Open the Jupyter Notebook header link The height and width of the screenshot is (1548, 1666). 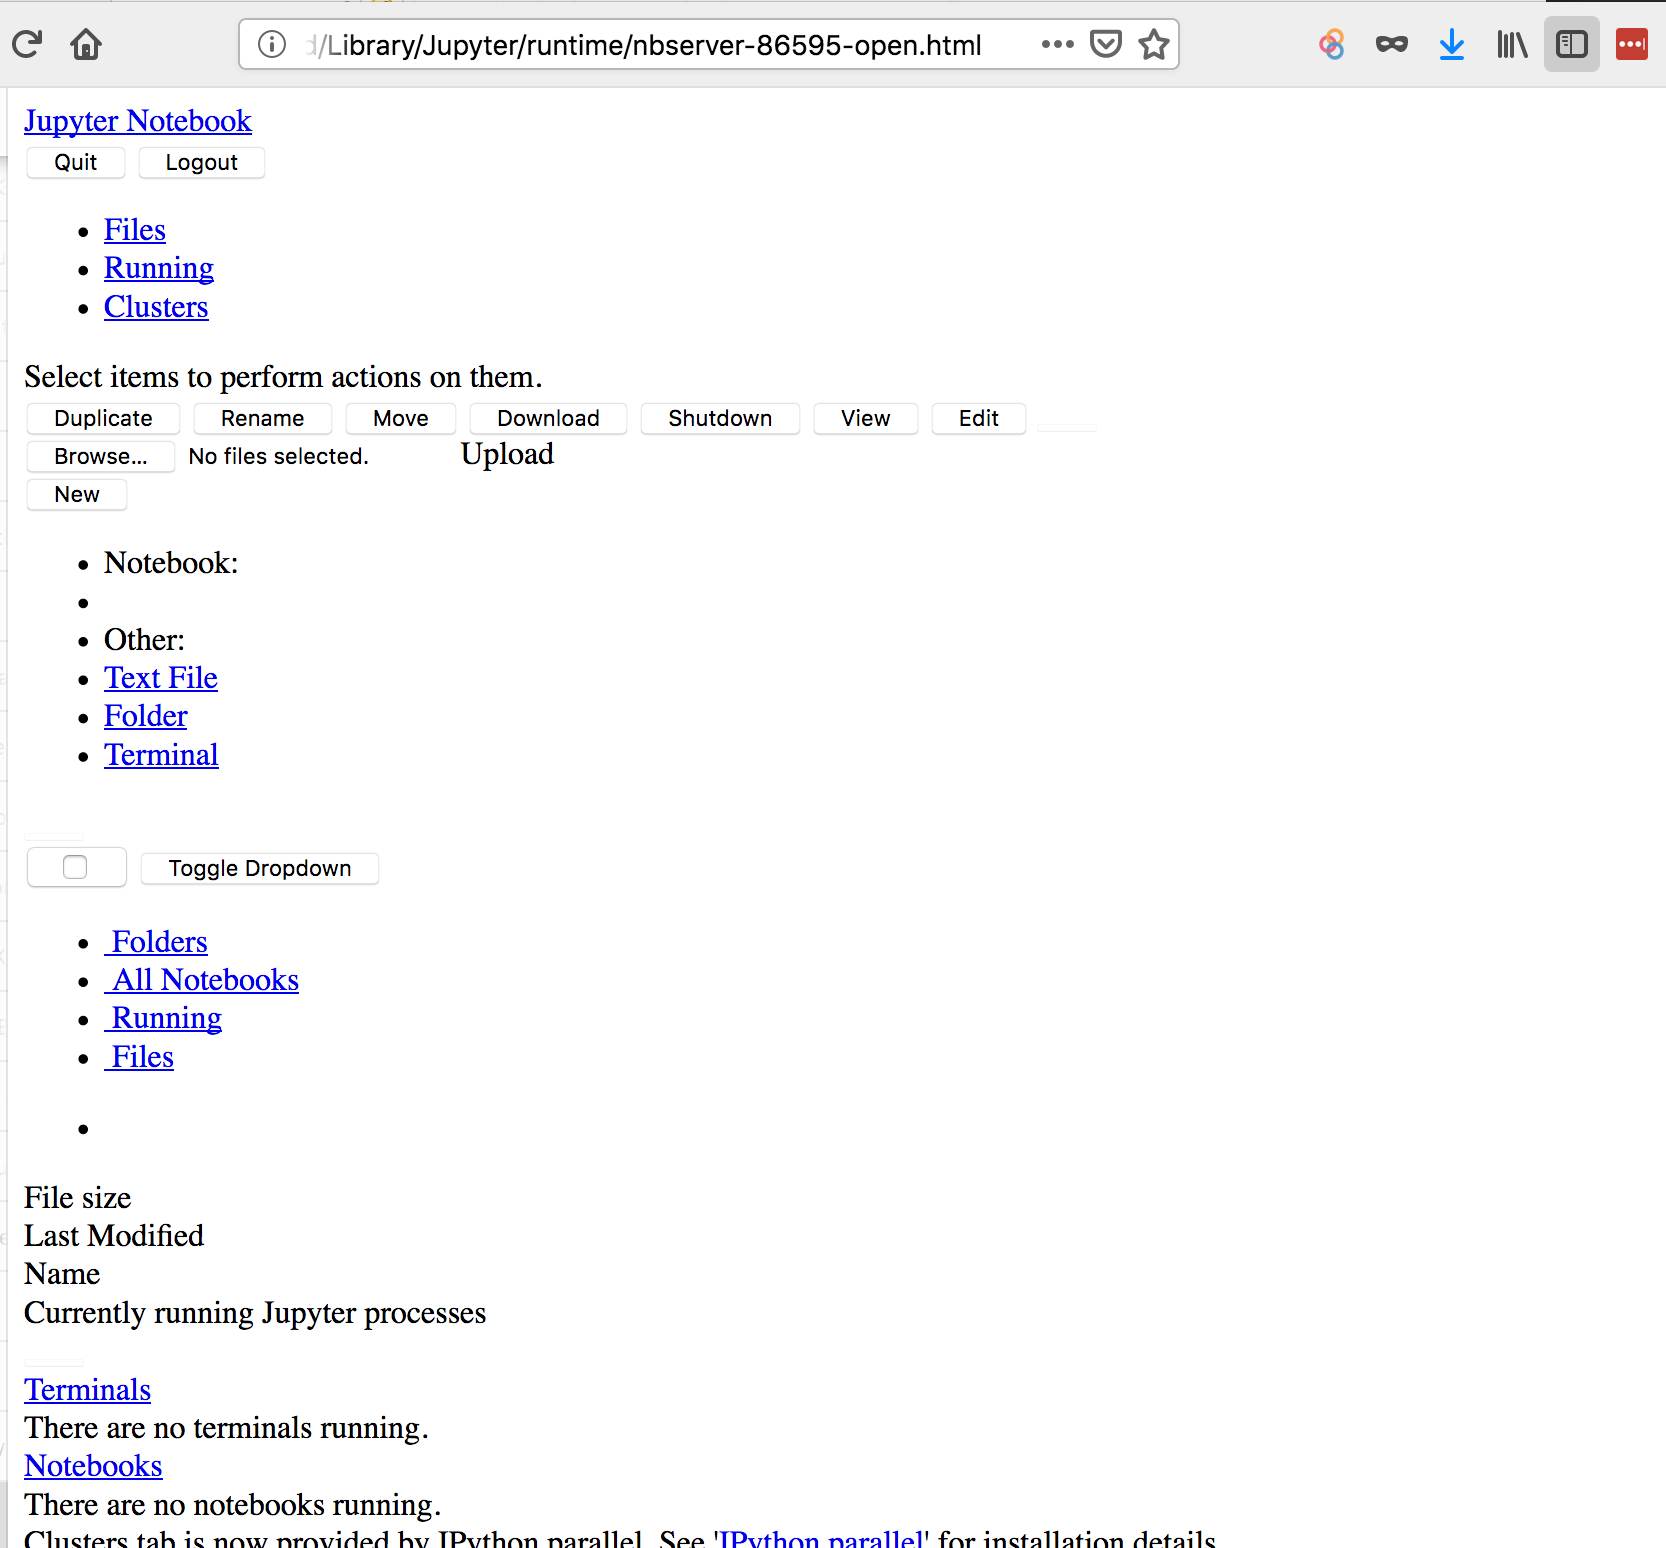(x=138, y=121)
